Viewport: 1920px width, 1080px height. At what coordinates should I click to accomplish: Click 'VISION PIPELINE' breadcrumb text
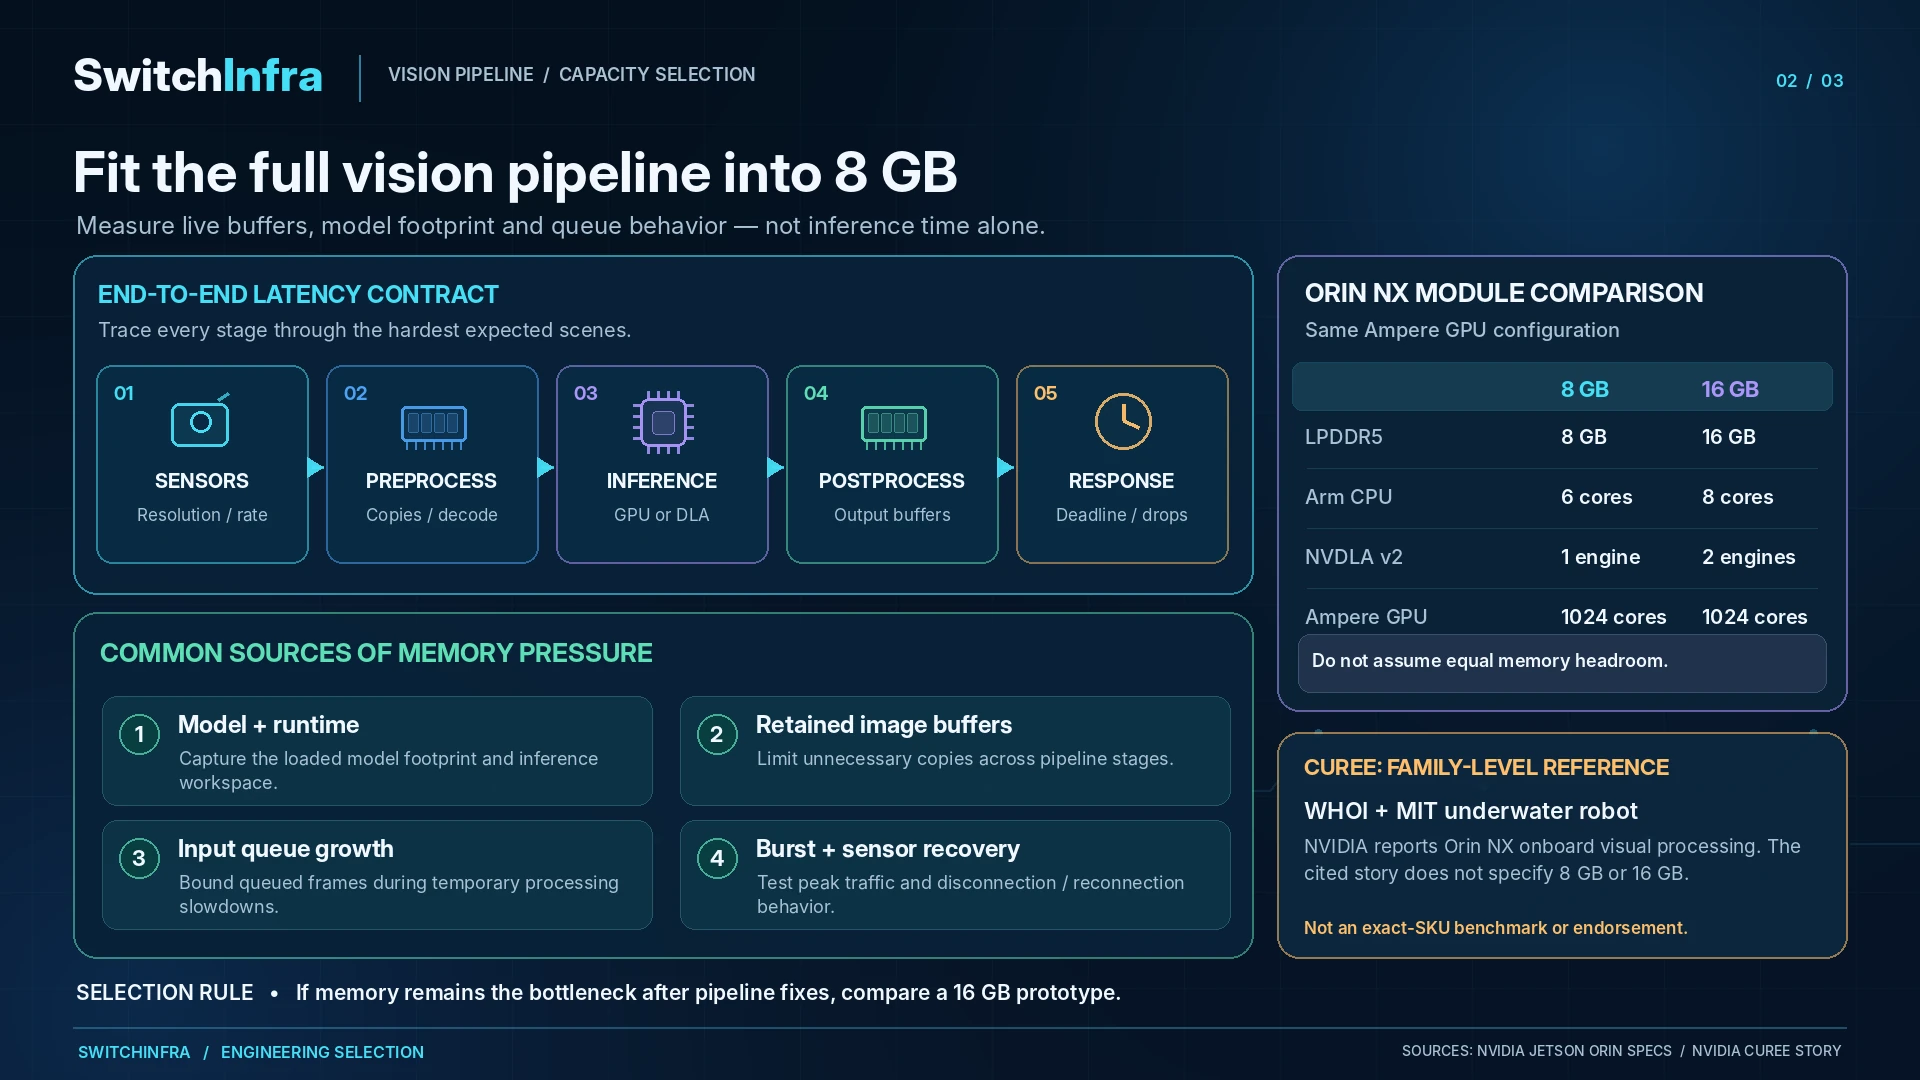(460, 75)
